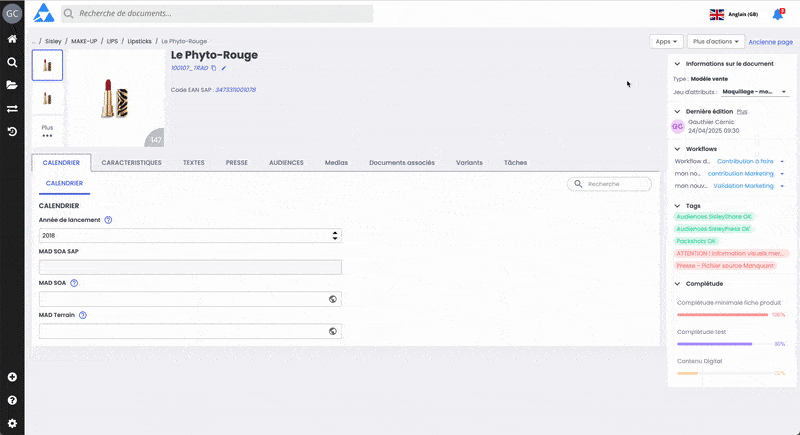Switch to the Medias tab
Viewport: 800px width, 435px height.
pos(336,163)
